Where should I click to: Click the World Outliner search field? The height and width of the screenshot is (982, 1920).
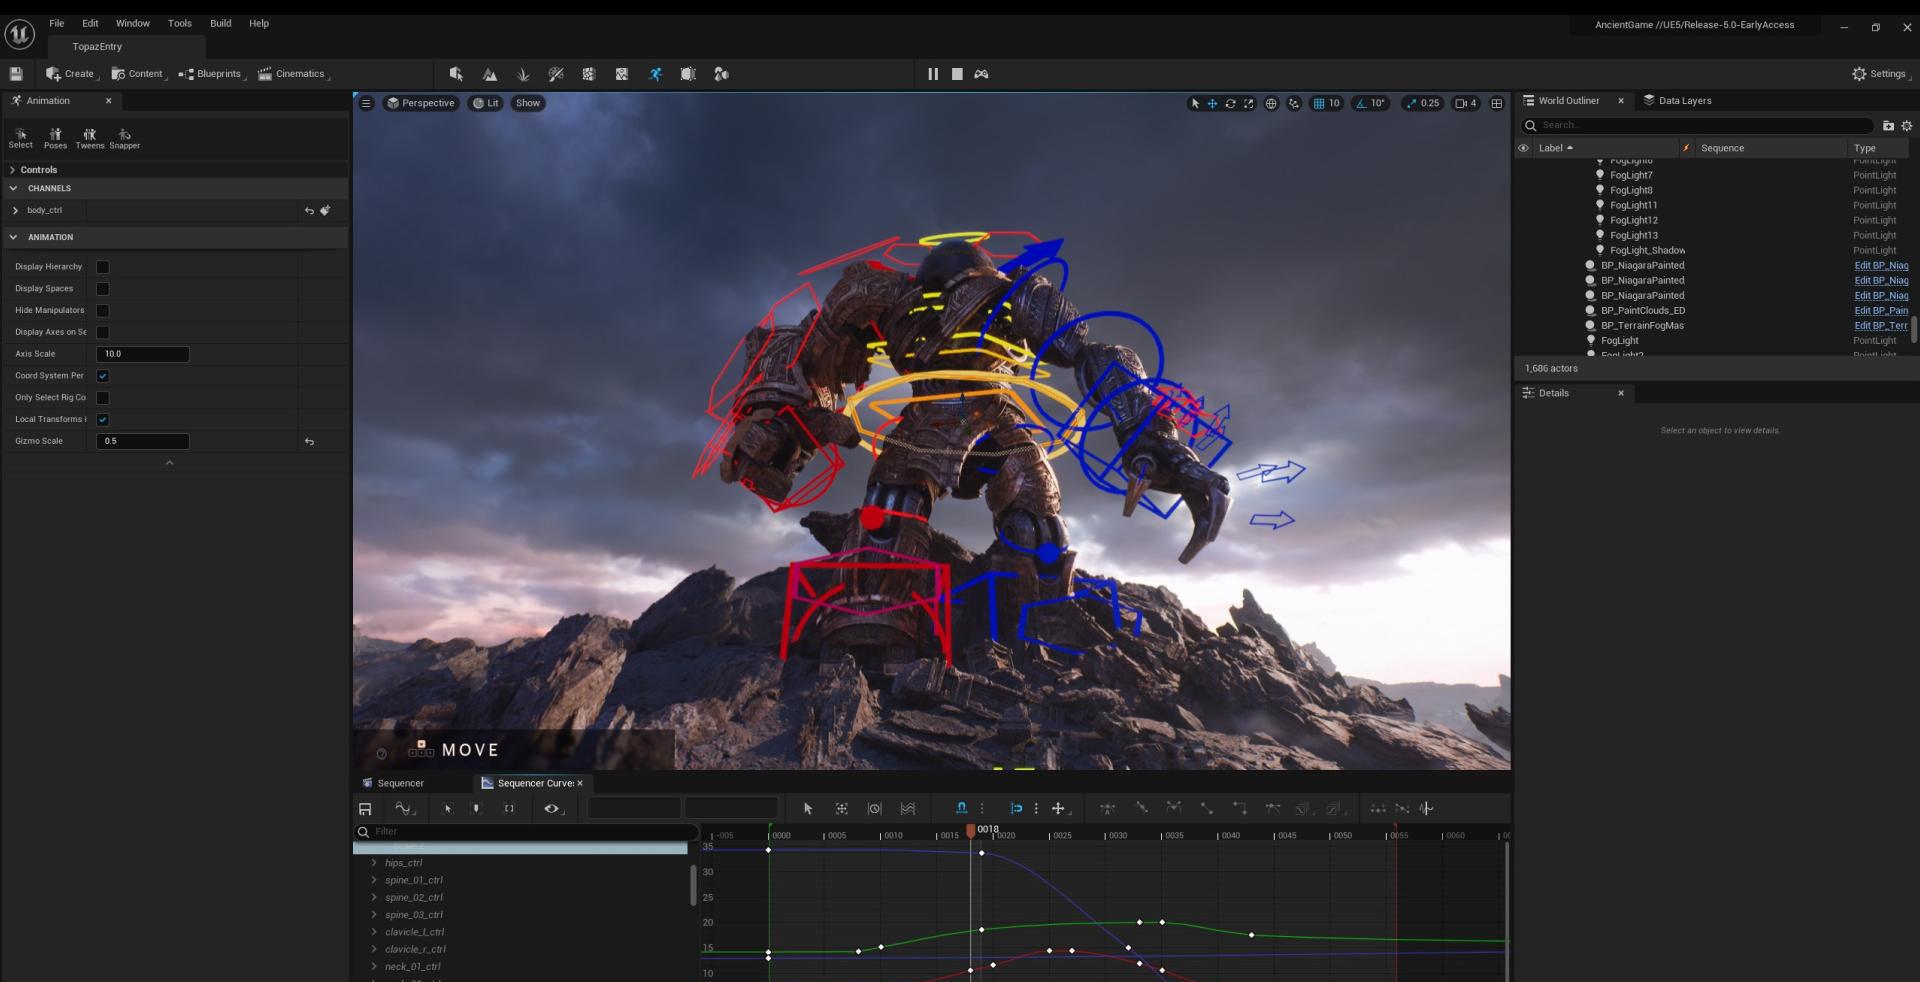point(1697,125)
